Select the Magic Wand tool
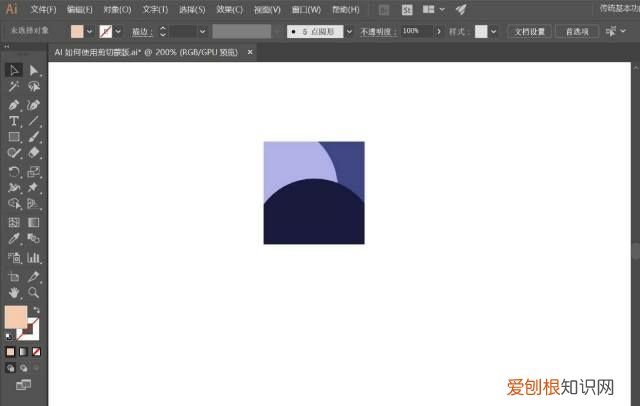 tap(14, 86)
